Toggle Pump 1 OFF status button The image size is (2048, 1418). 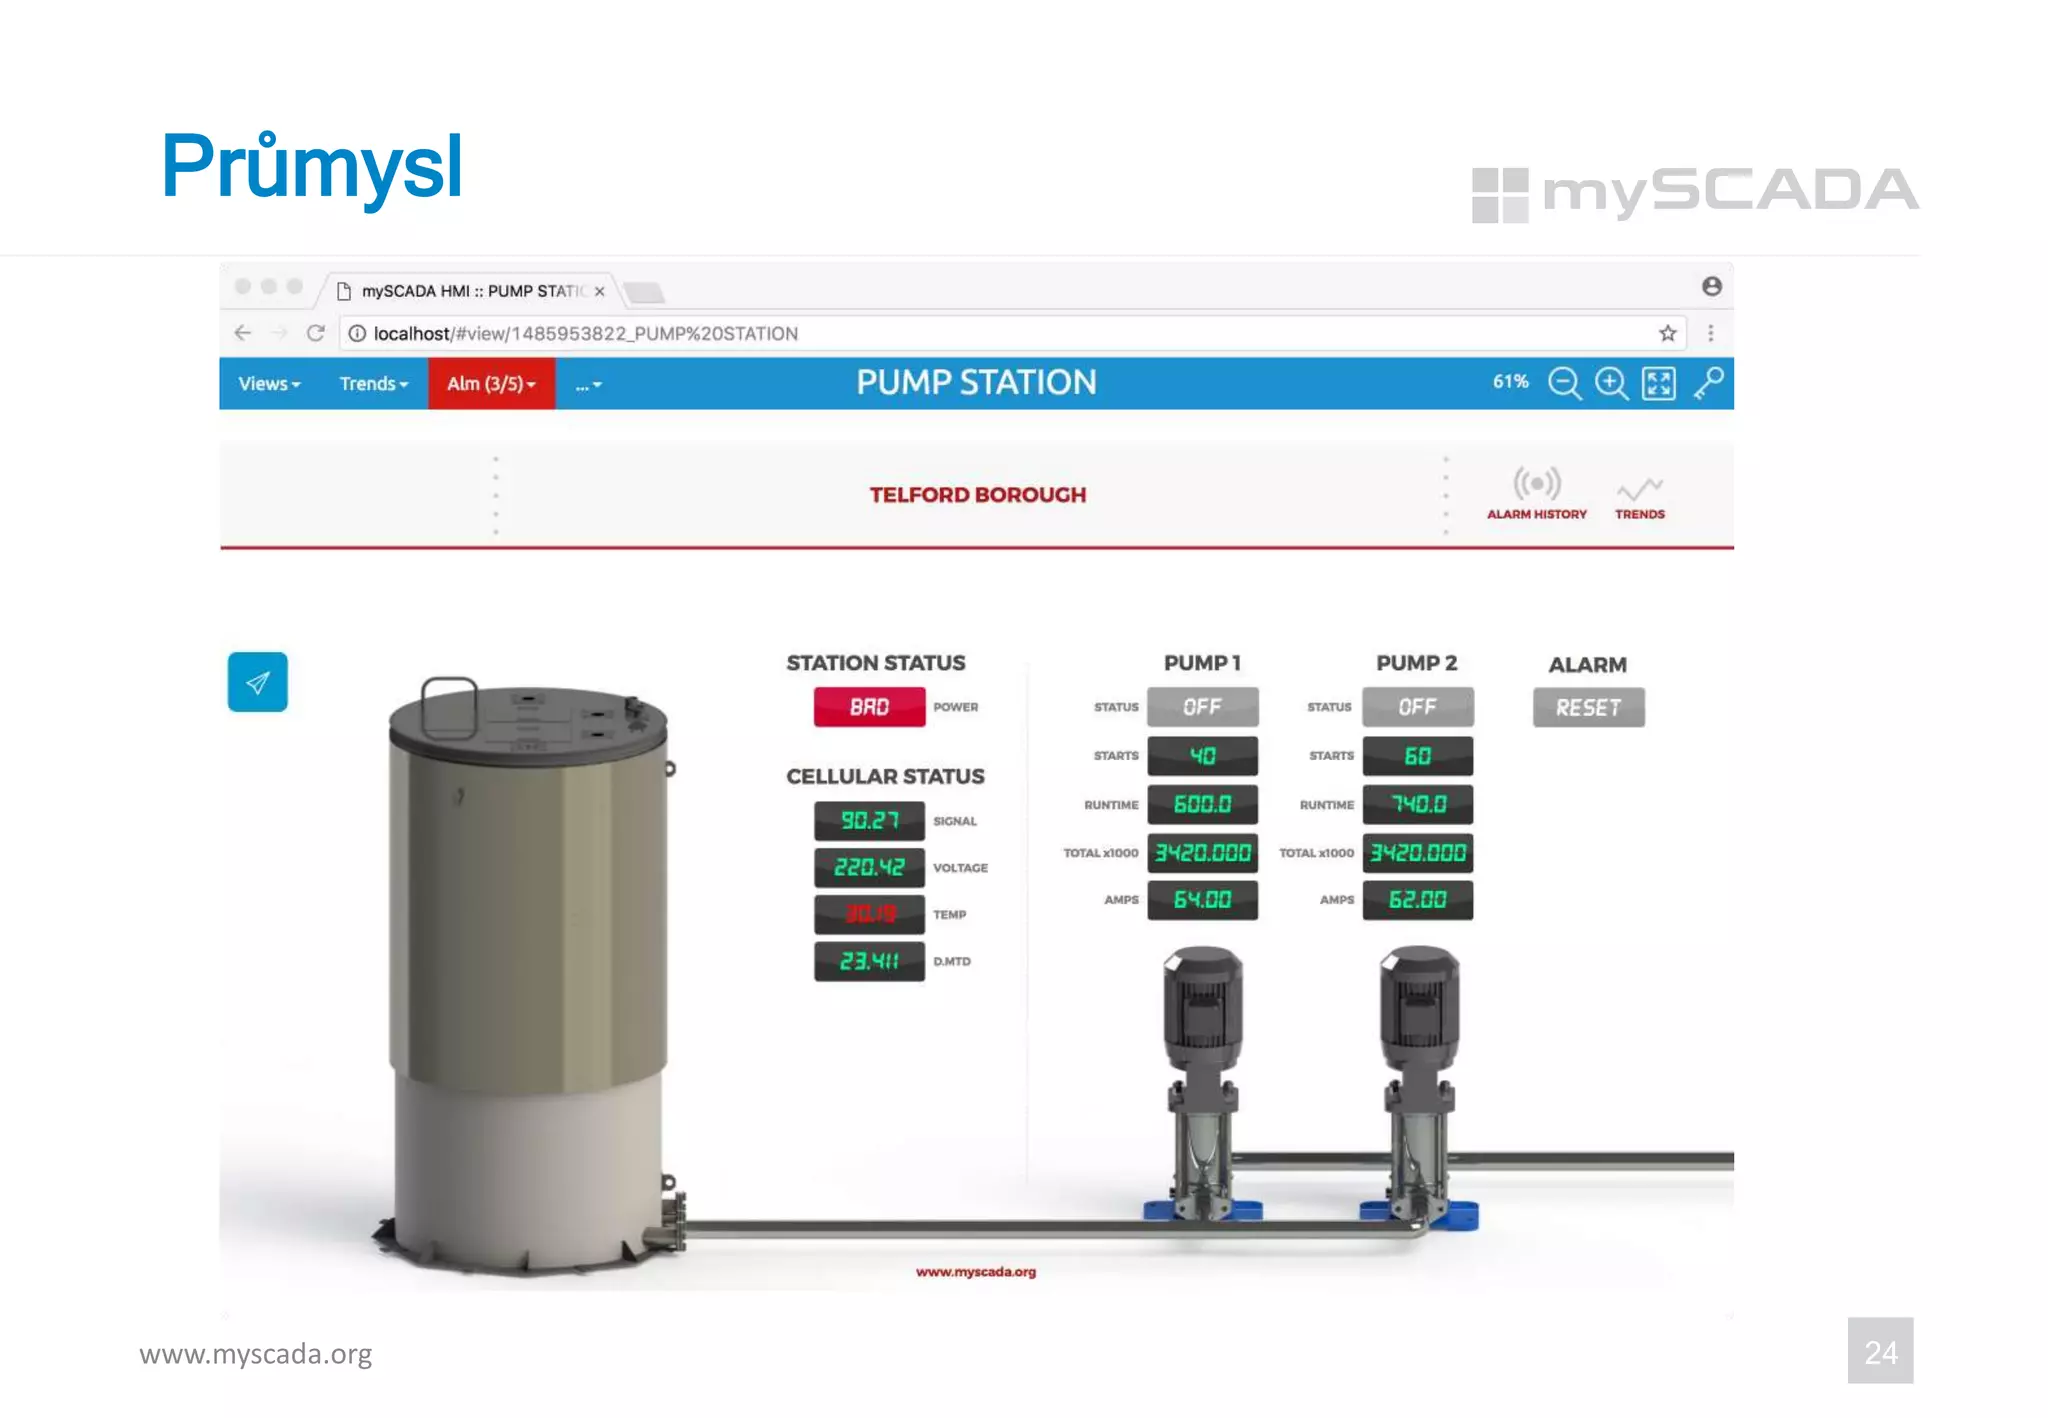[x=1202, y=707]
